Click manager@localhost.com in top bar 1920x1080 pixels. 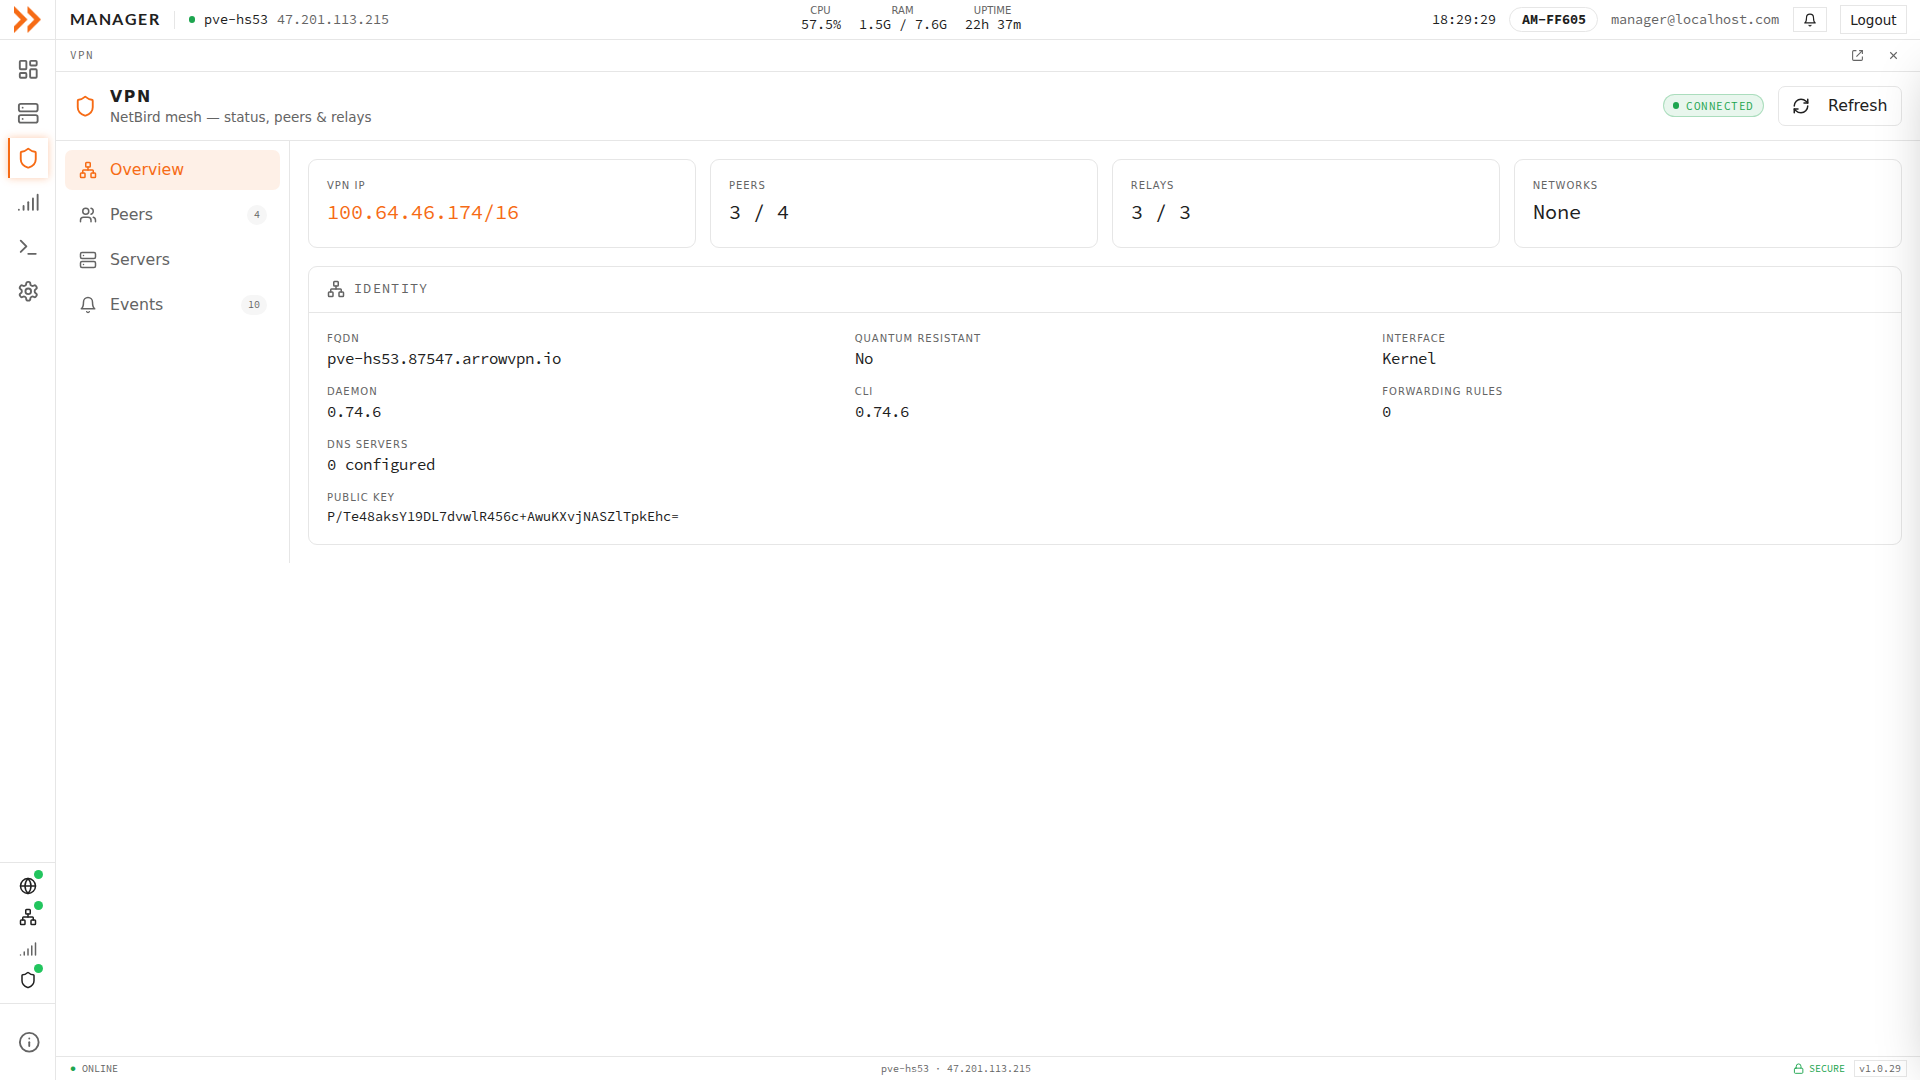coord(1694,20)
